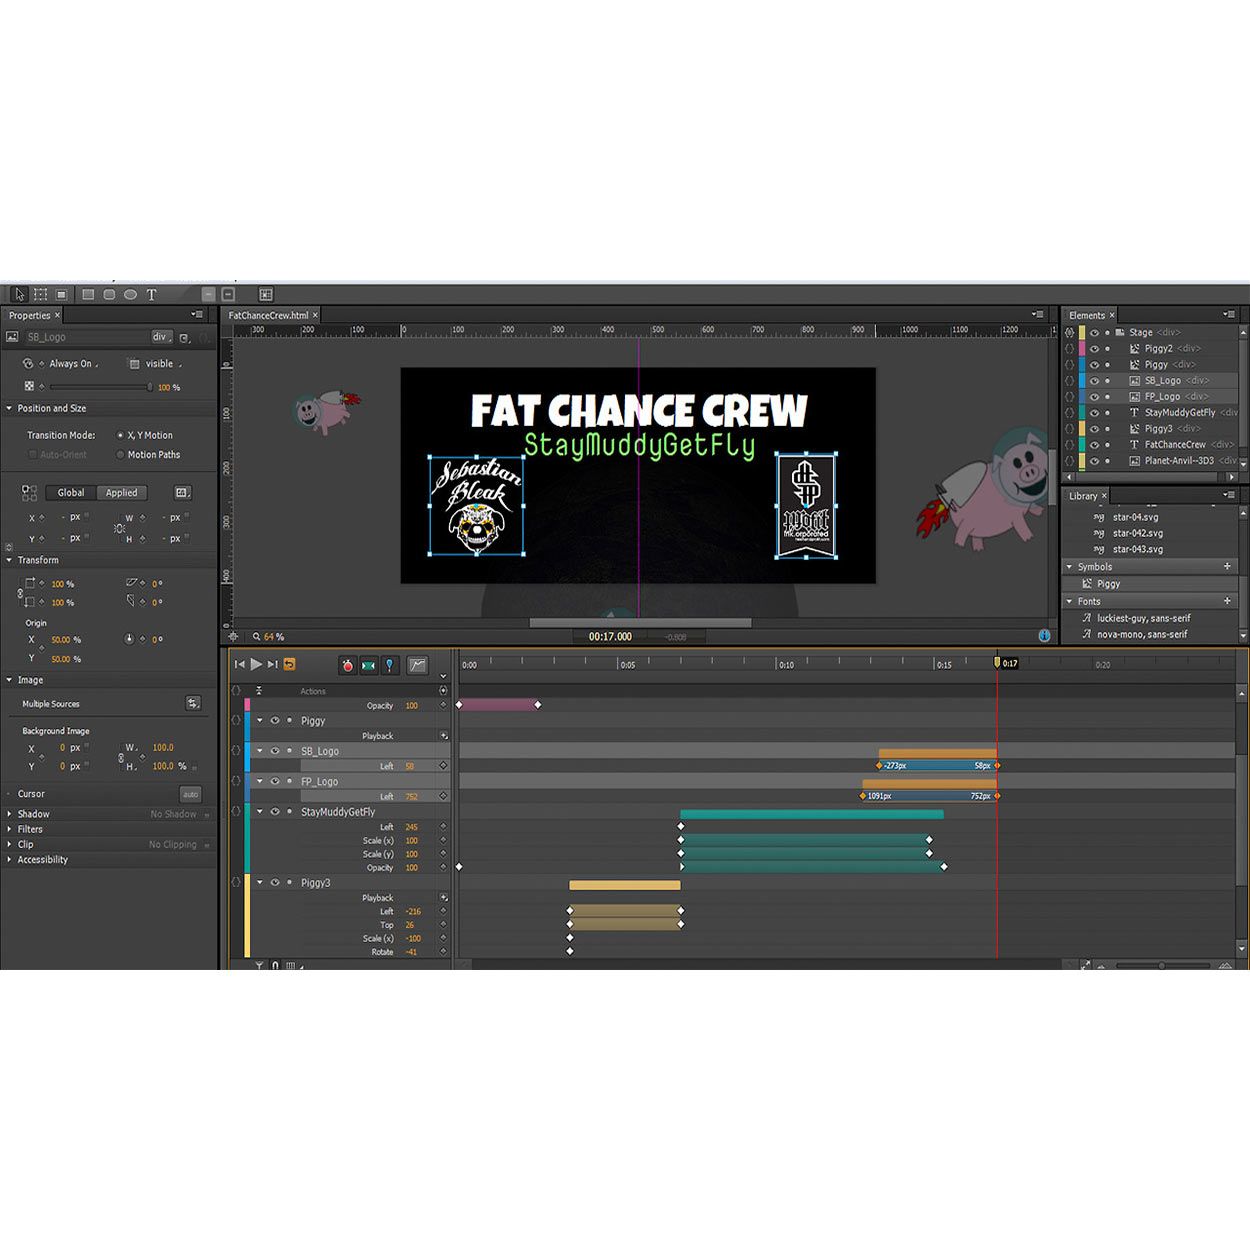Select the Text tool

152,294
